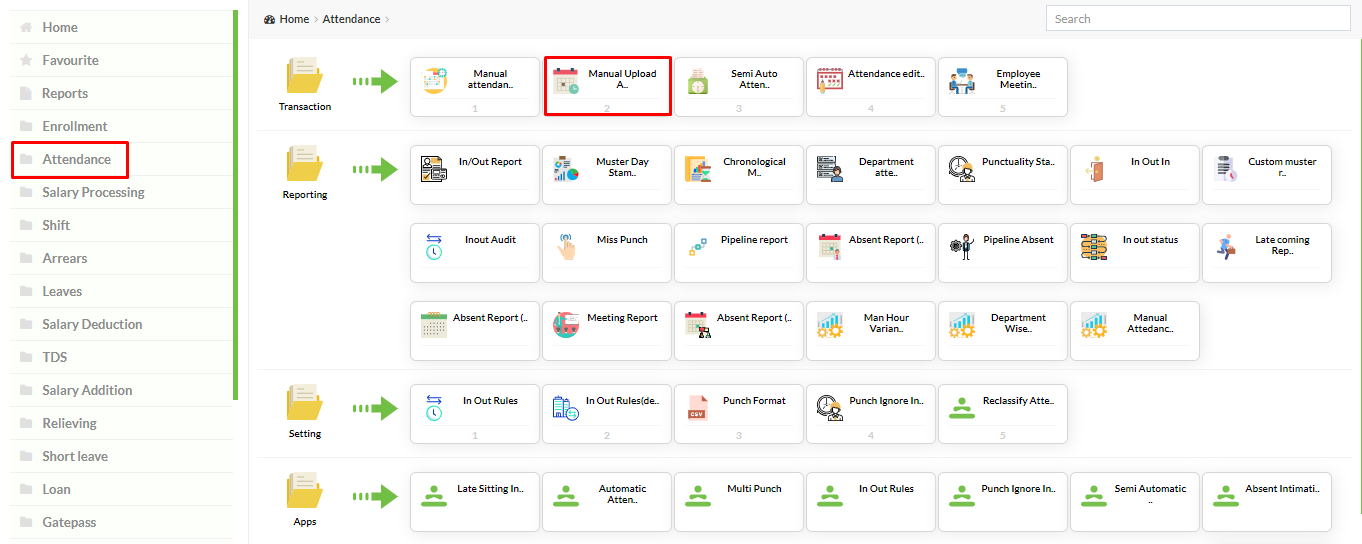Open Arrears sidebar item
This screenshot has height=544, width=1362.
click(x=121, y=258)
